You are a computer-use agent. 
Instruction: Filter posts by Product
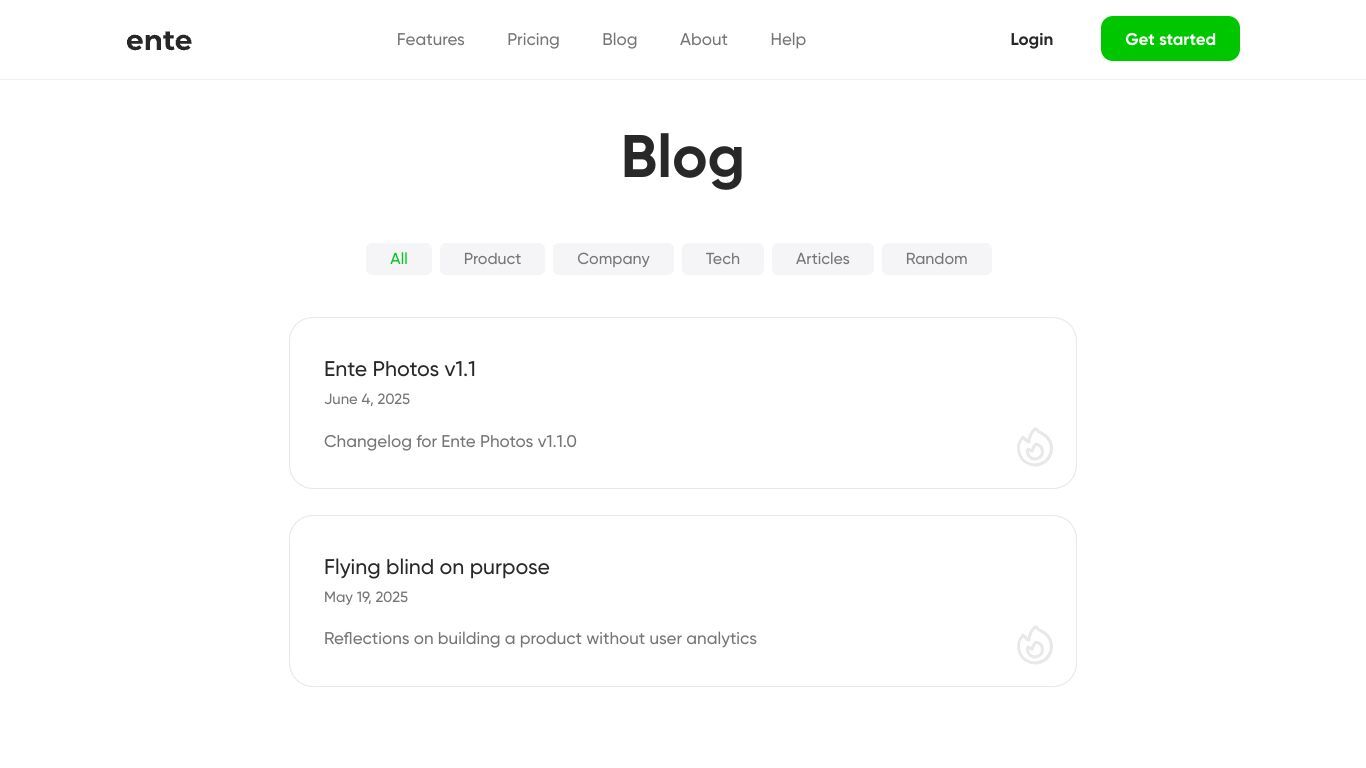point(492,259)
